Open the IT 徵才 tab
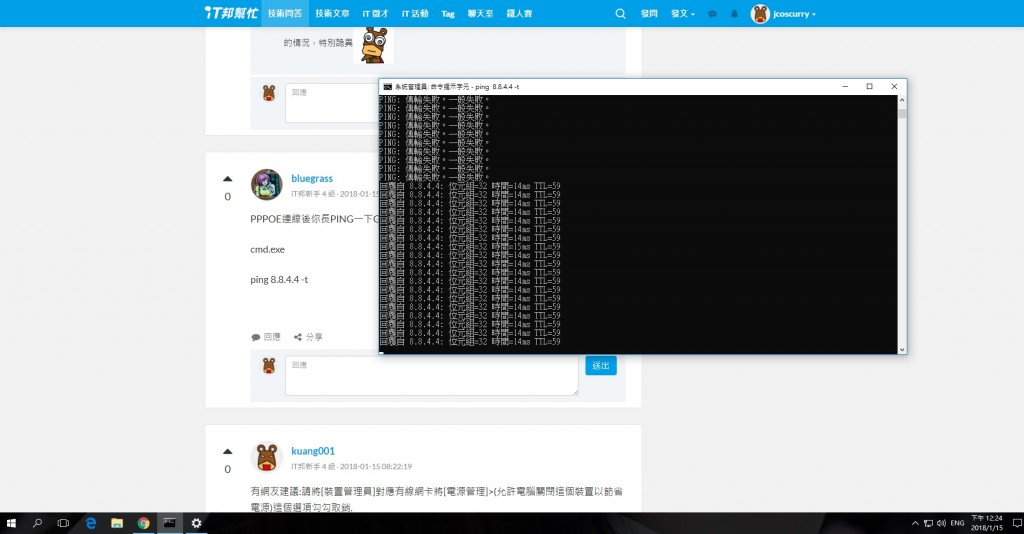The height and width of the screenshot is (534, 1024). click(376, 13)
